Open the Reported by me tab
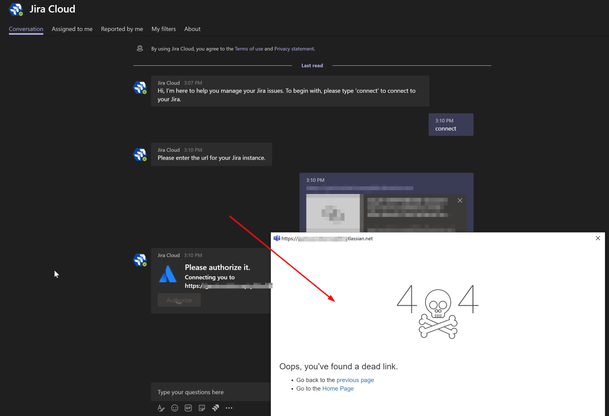 pos(122,29)
